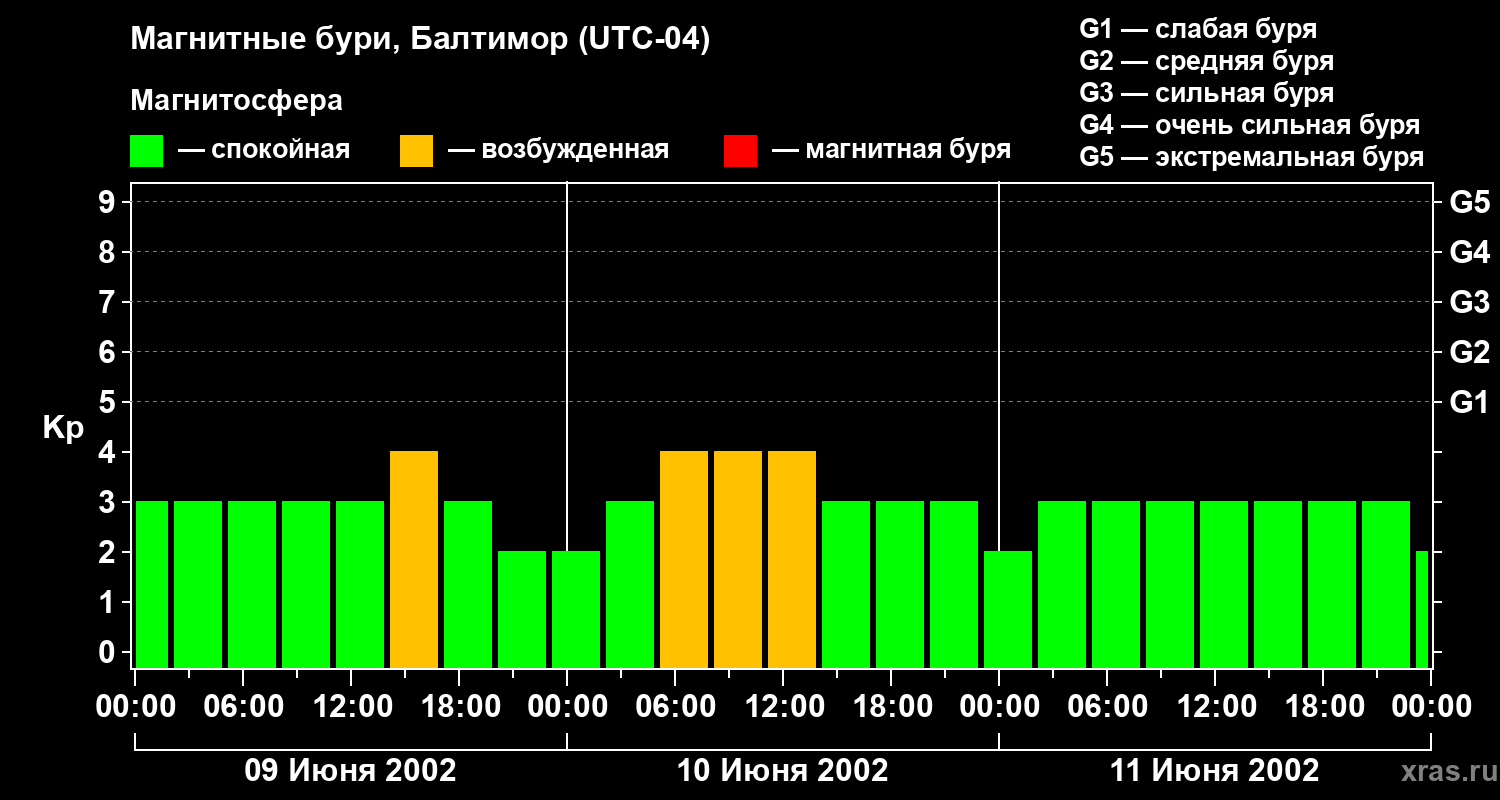Click the '11 Июня 2002' date label

pos(1214,771)
